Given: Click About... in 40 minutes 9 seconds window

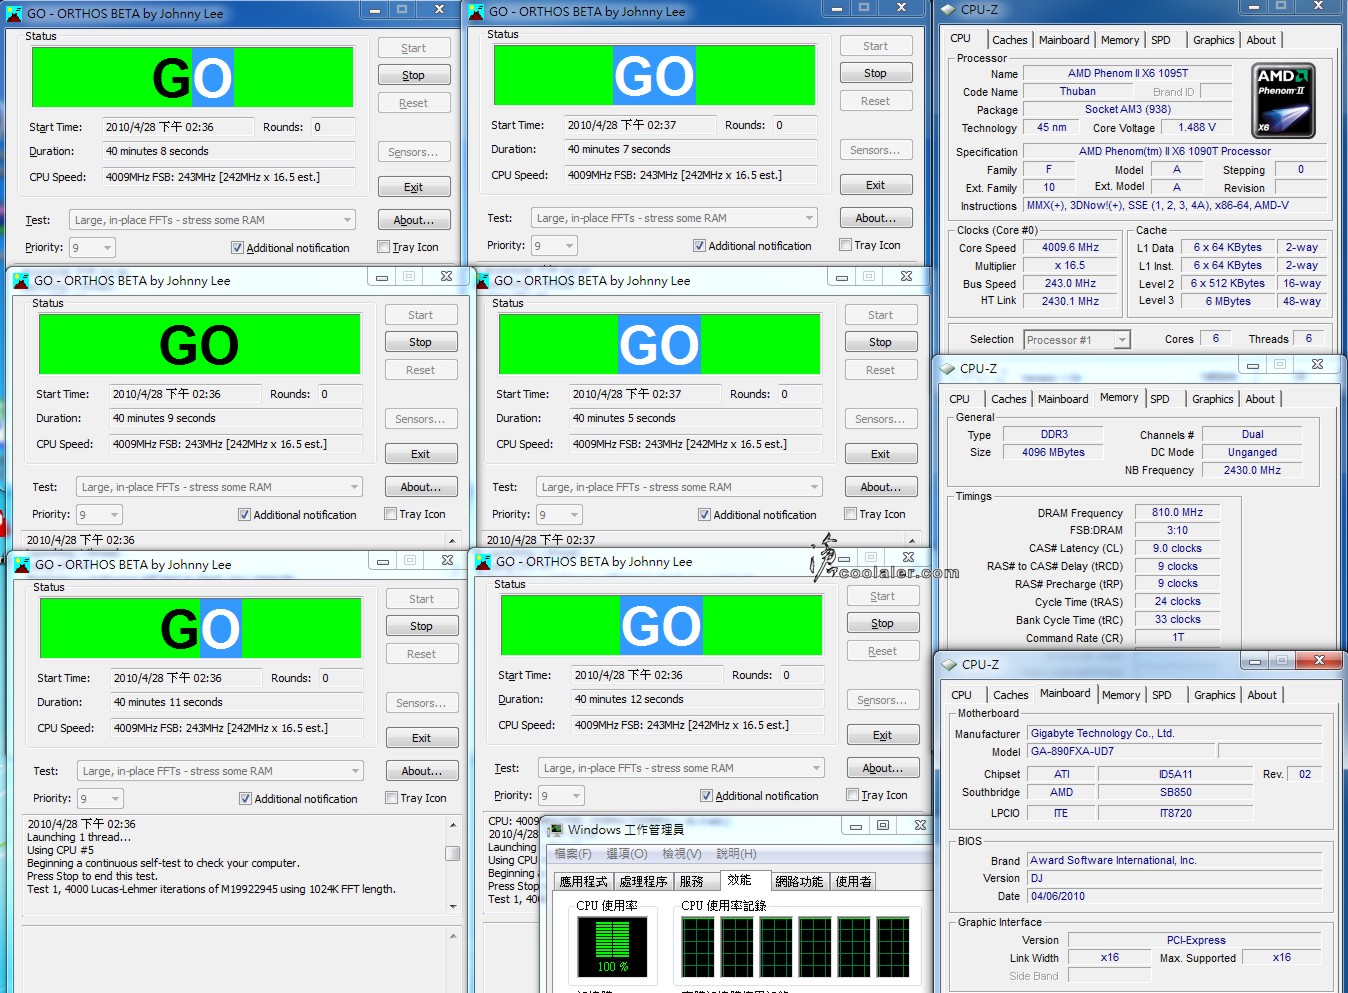Looking at the screenshot, I should (421, 487).
